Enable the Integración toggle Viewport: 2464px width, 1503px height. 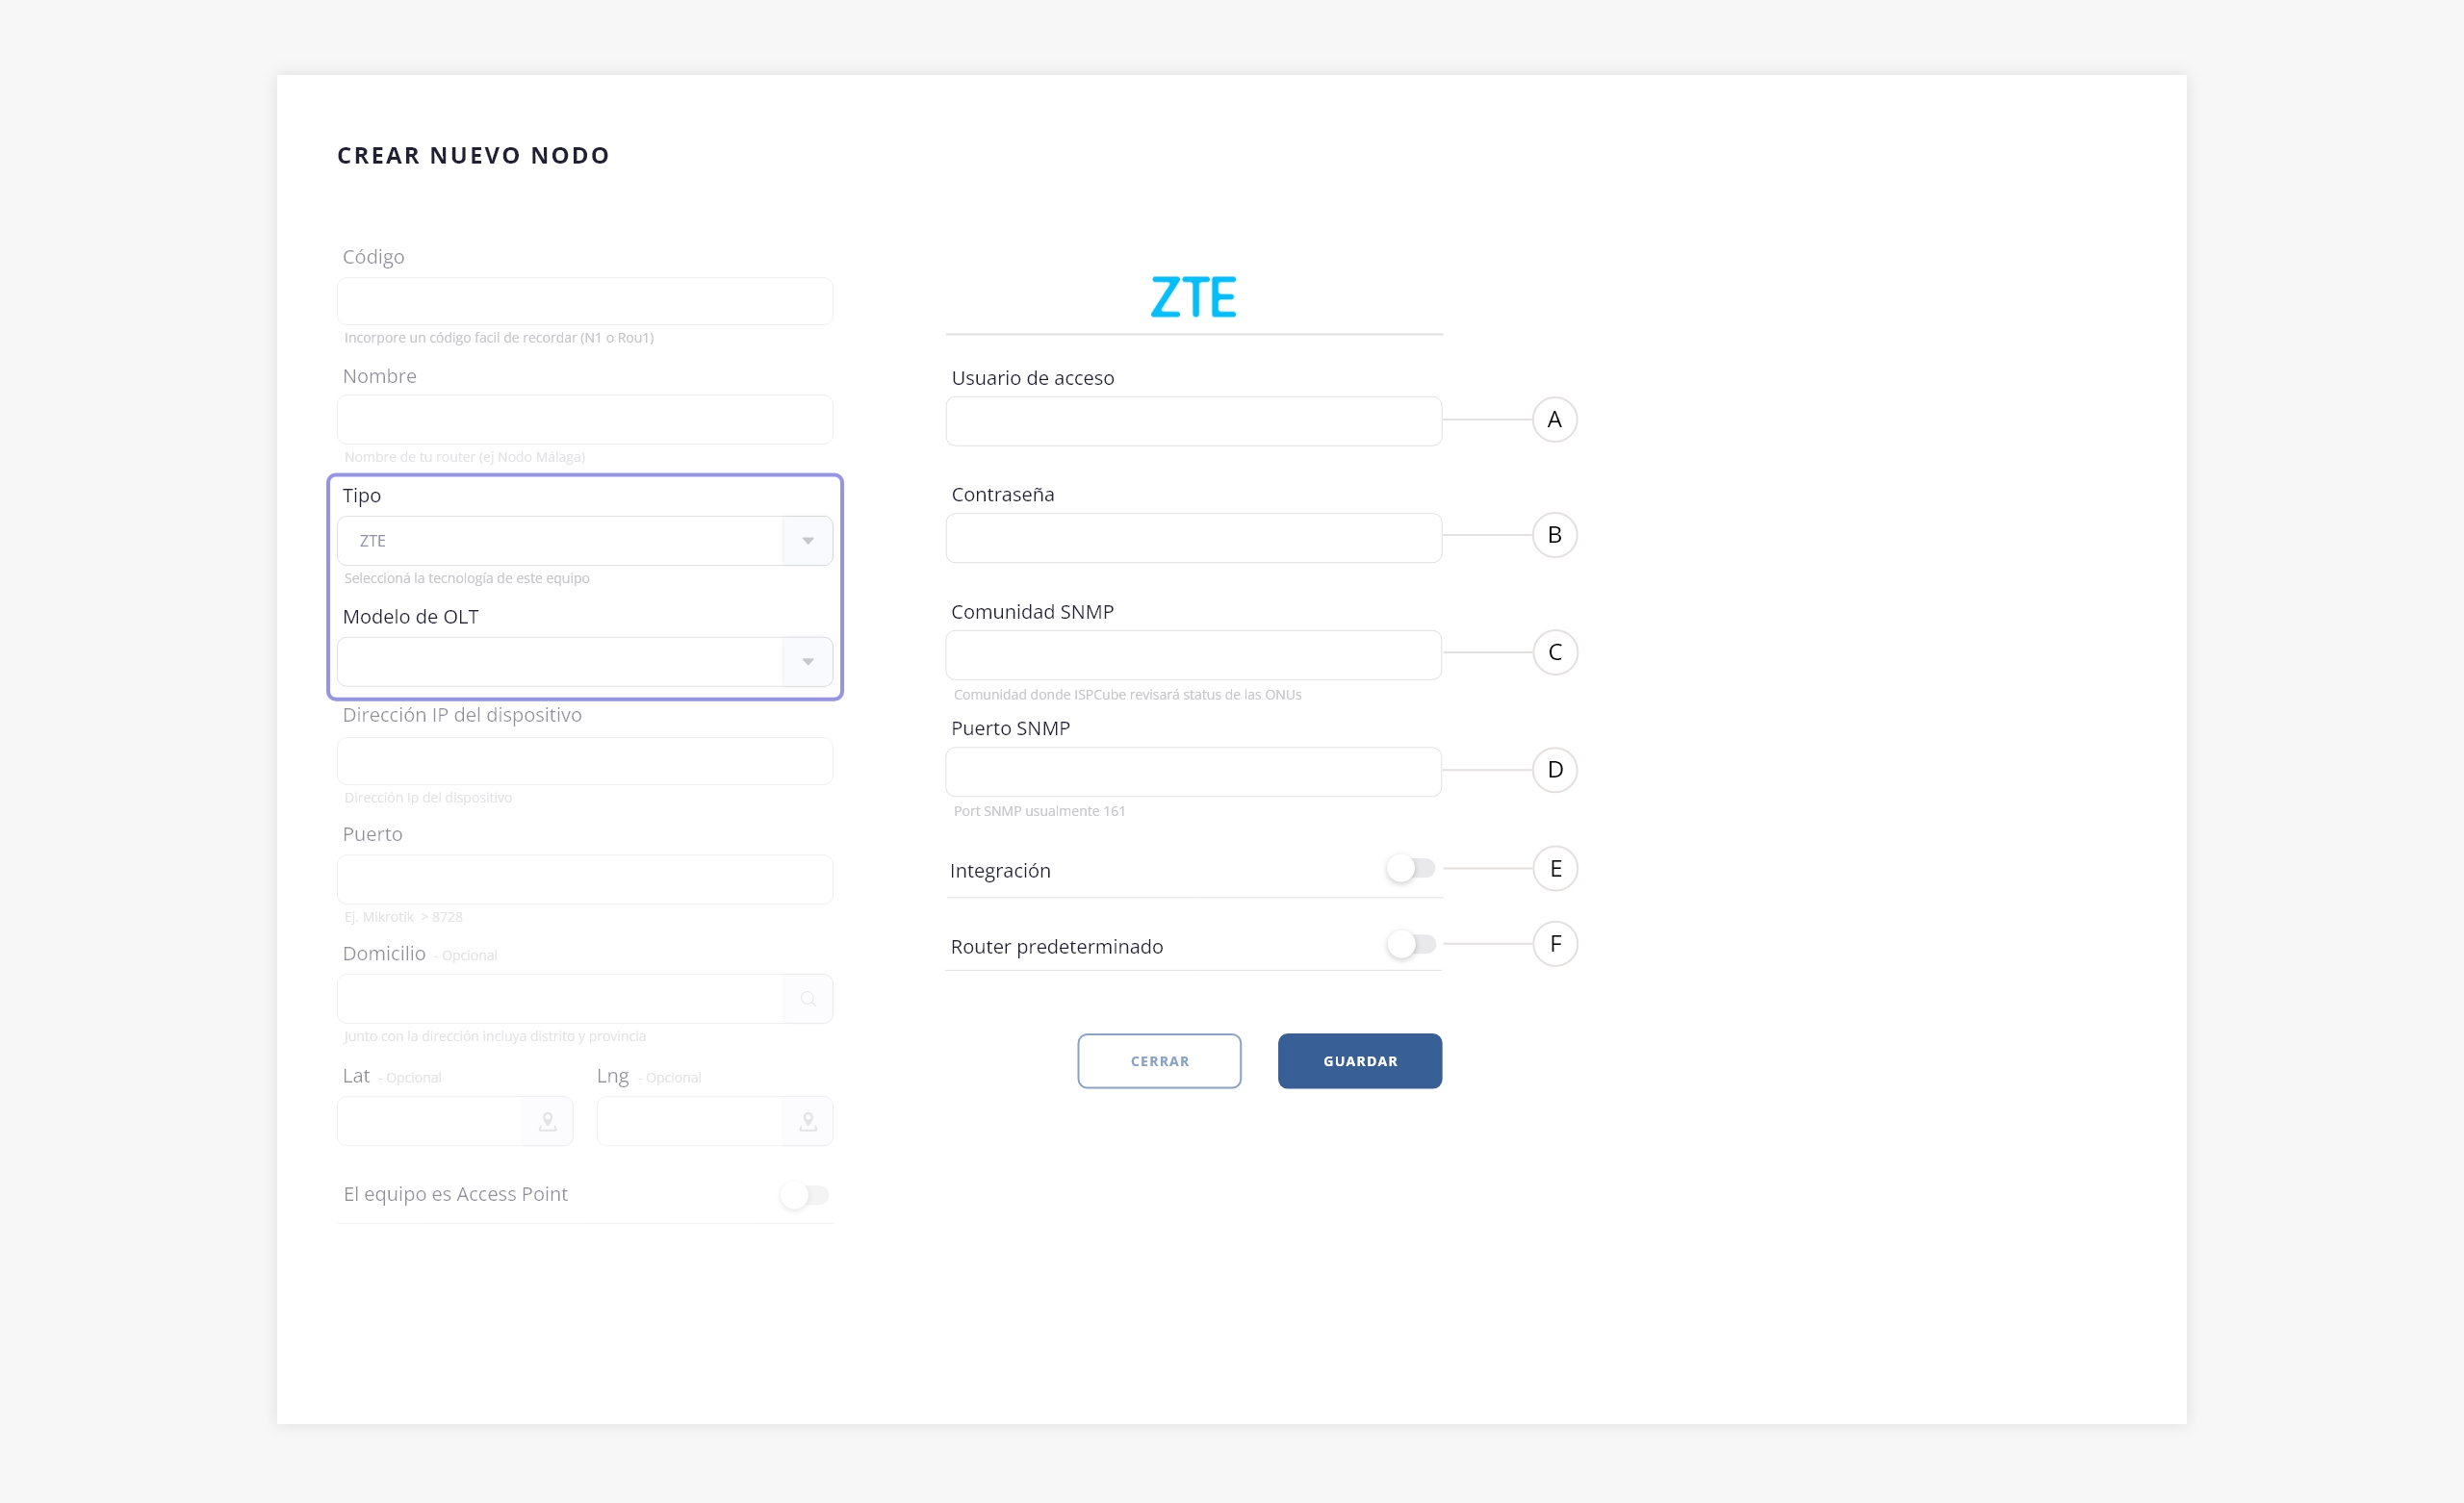1410,869
